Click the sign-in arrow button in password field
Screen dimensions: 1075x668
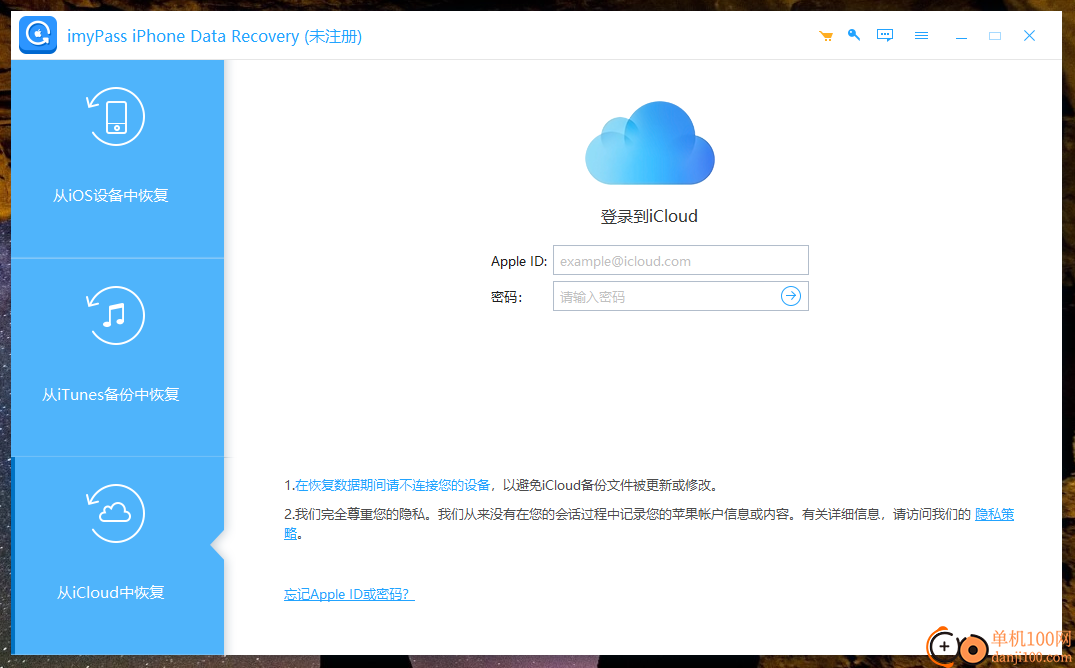(790, 296)
